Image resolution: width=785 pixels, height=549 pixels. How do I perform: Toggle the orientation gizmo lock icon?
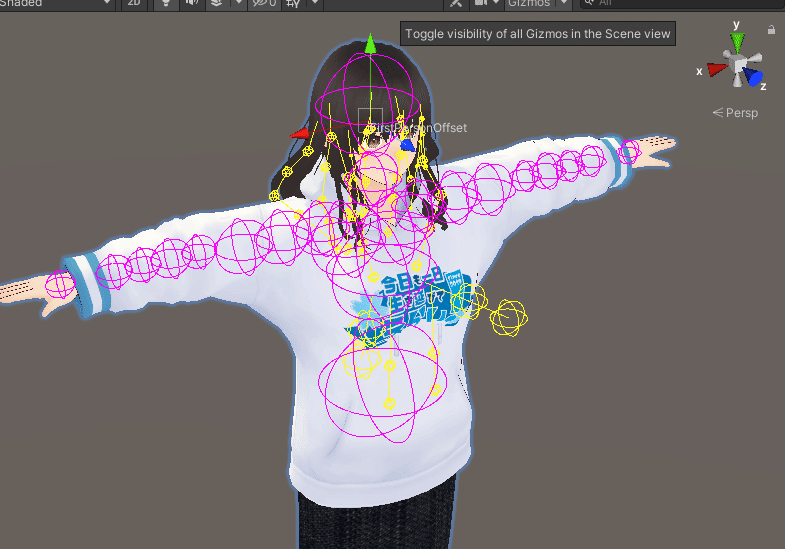[771, 30]
